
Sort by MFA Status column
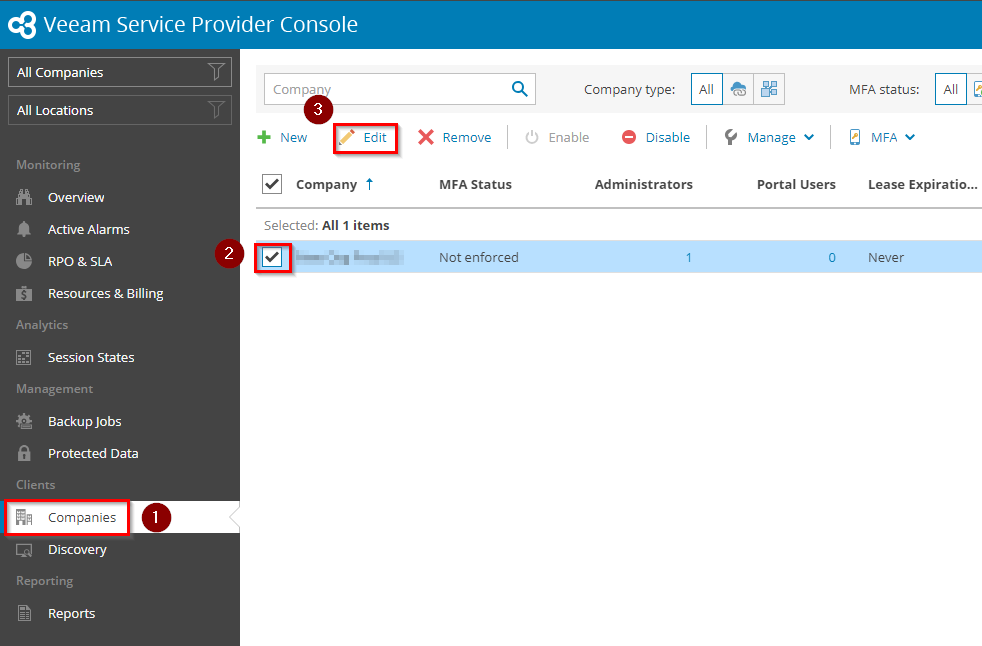475,184
